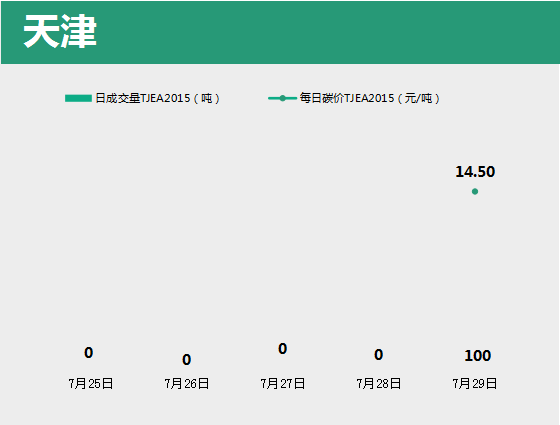Select the zero label above 7月27日
Image resolution: width=560 pixels, height=425 pixels.
pos(282,349)
